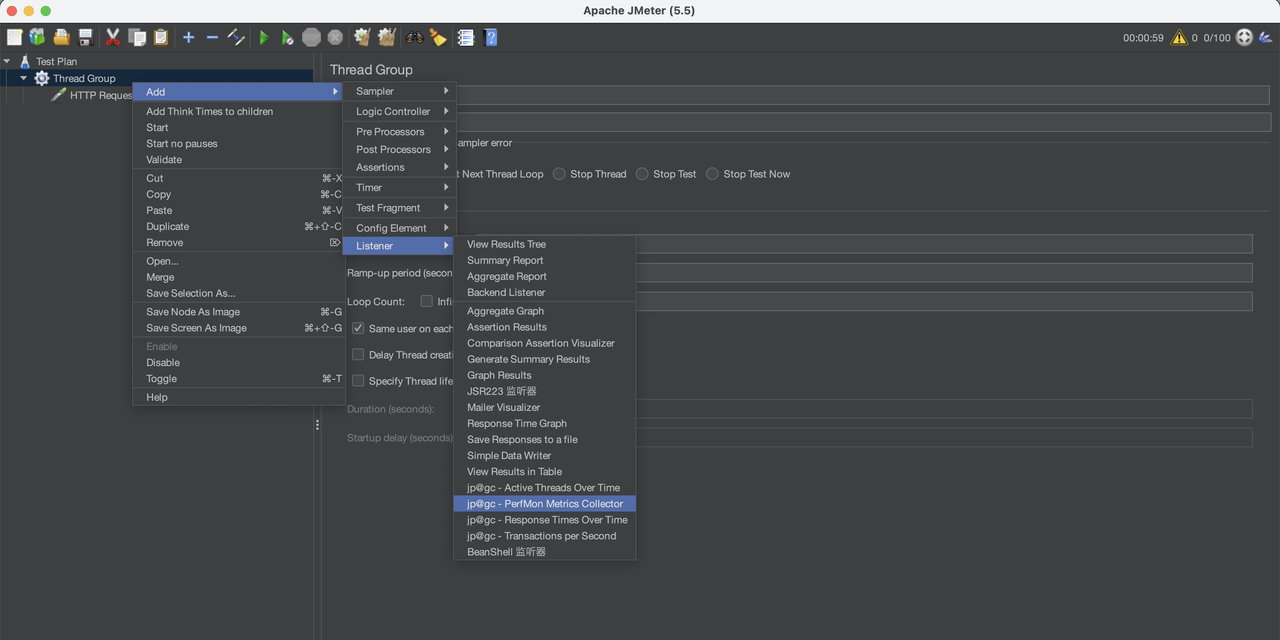Click the Toggle toolbar icon beside the minus
This screenshot has height=640, width=1280.
click(x=236, y=37)
